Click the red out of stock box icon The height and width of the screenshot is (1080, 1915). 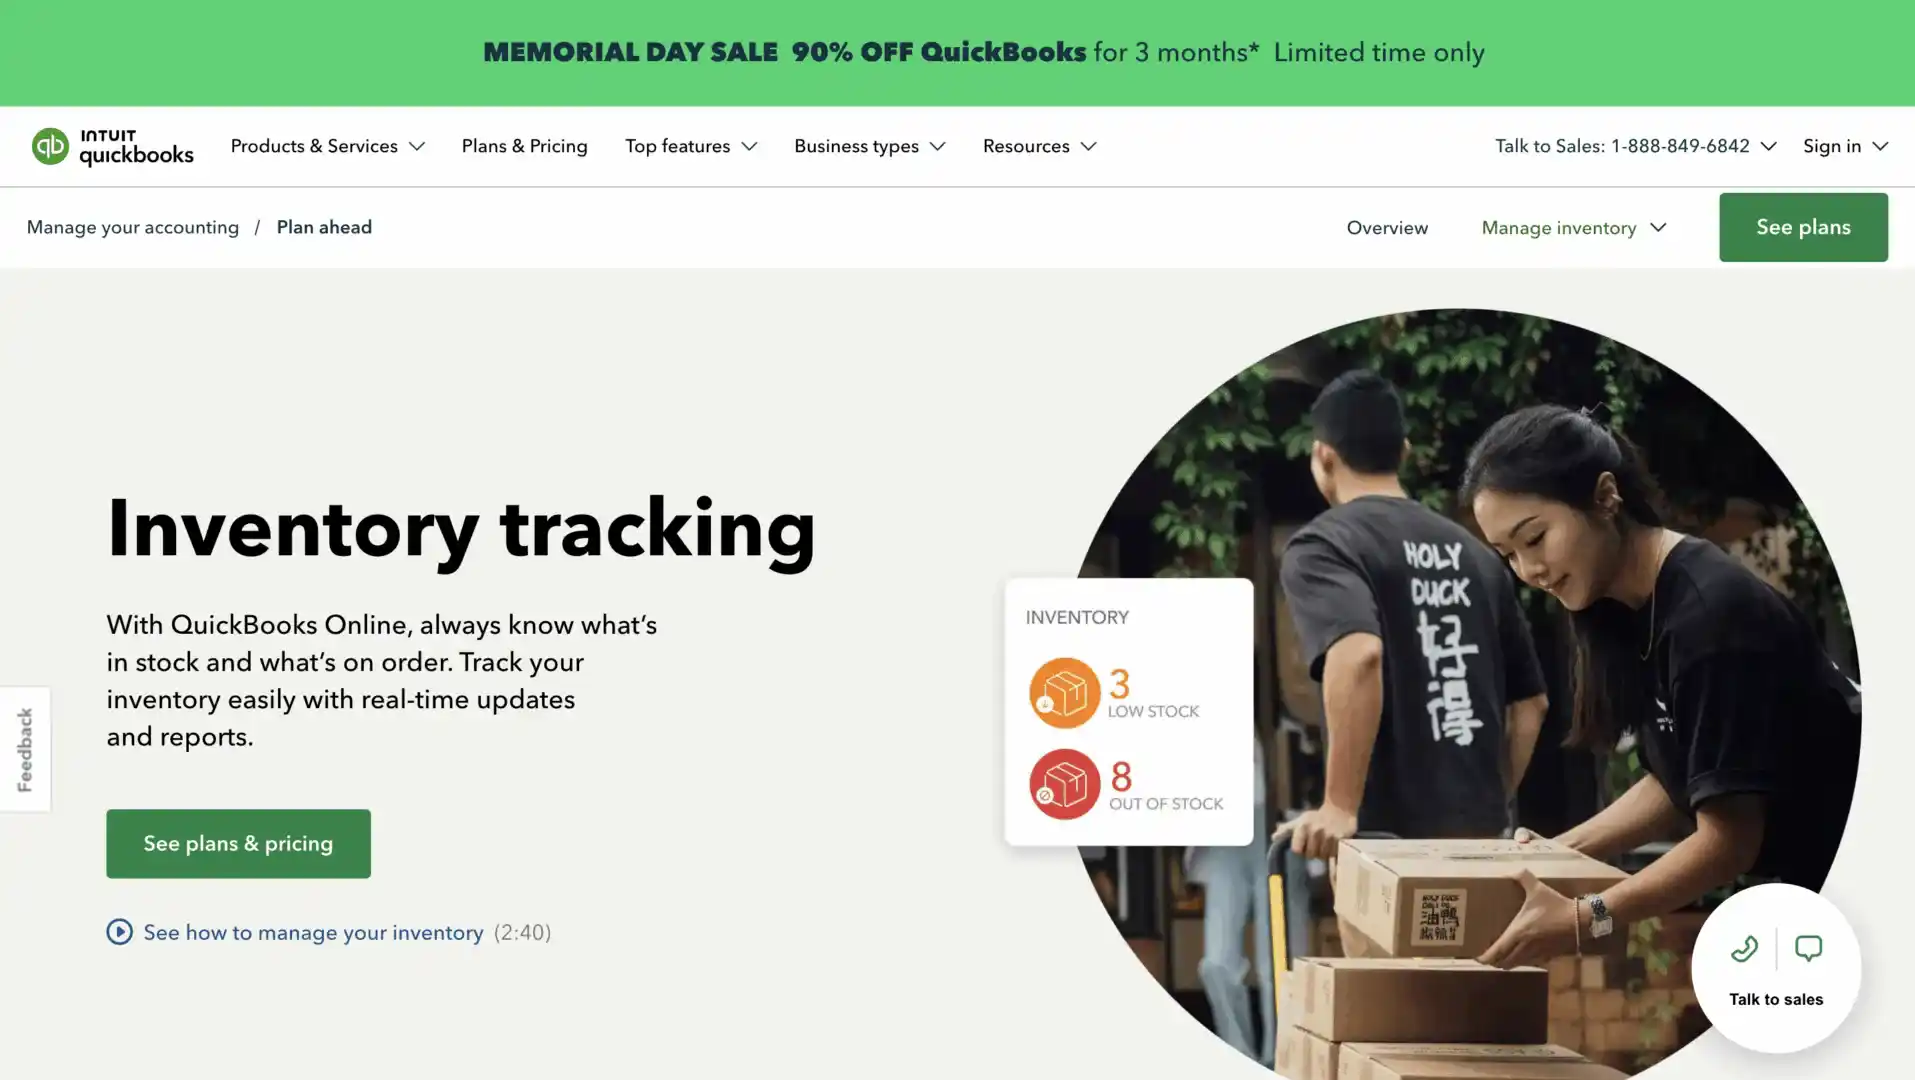(x=1064, y=784)
